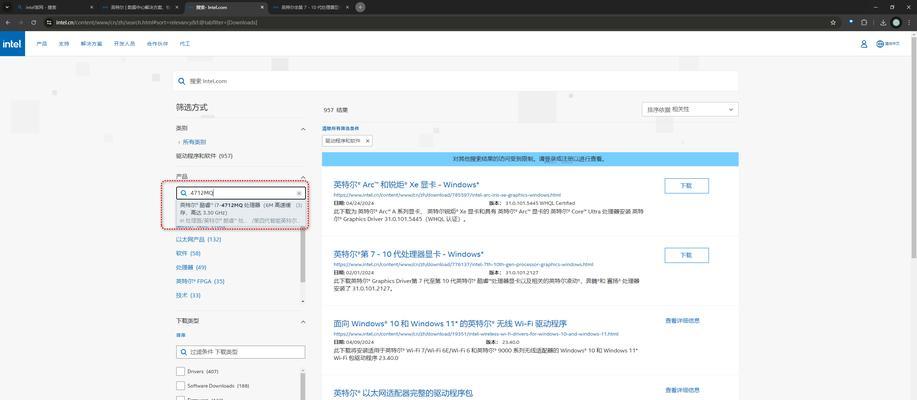Open the tab search dropdown arrow

pos(7,7)
